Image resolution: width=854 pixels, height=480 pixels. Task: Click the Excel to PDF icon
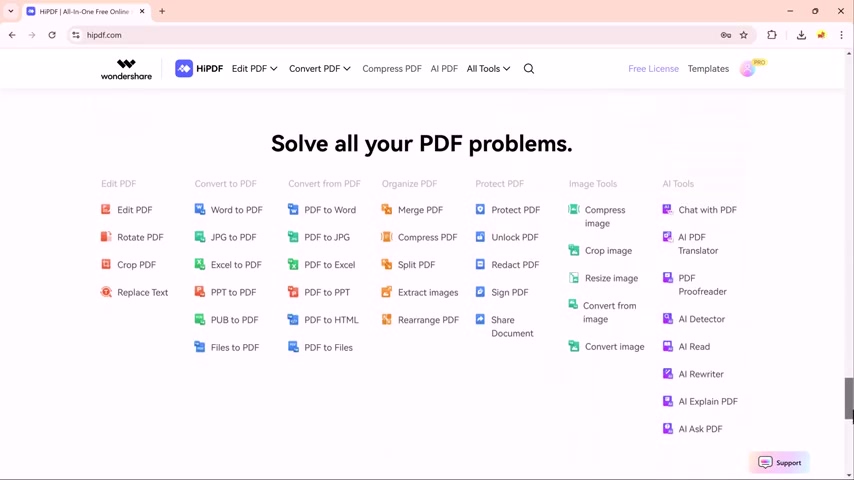(x=199, y=264)
